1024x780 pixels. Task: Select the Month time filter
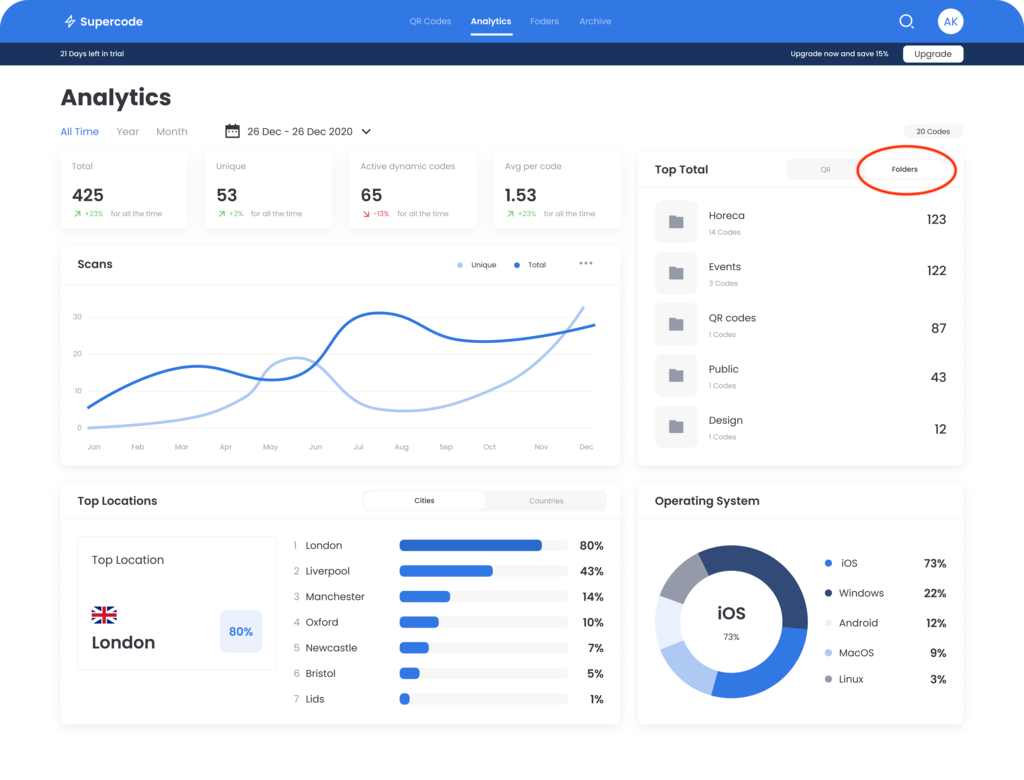171,131
